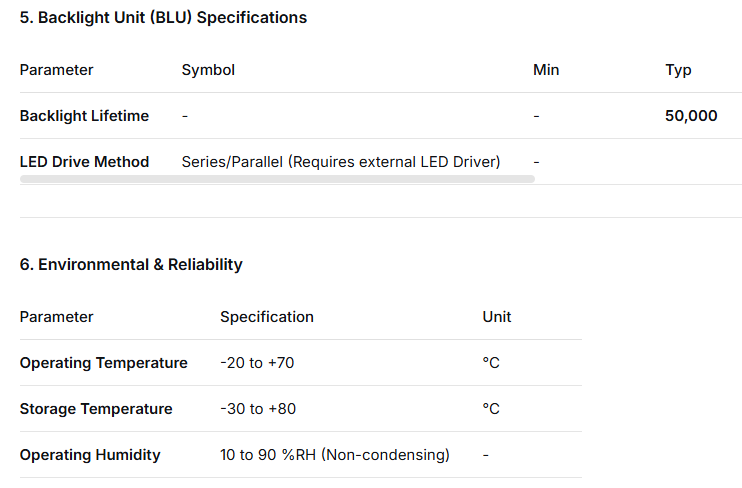Click the Unit column header

(497, 317)
